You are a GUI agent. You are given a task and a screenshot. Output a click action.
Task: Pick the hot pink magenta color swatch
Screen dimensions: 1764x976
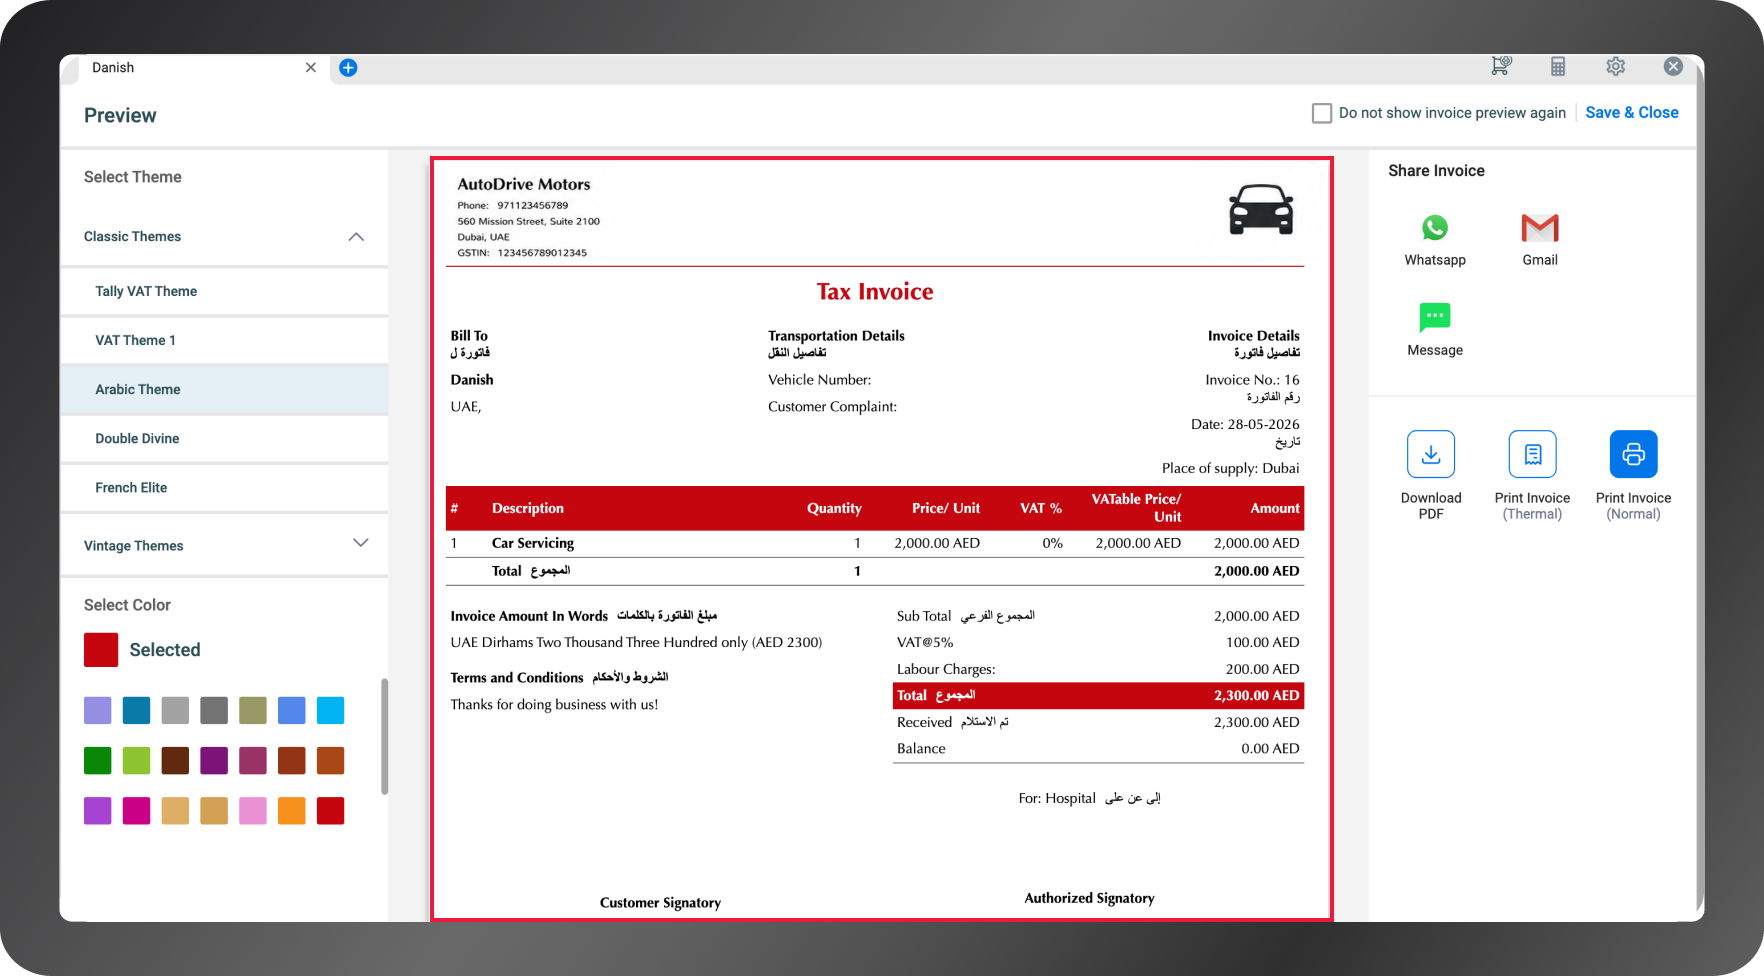[136, 810]
